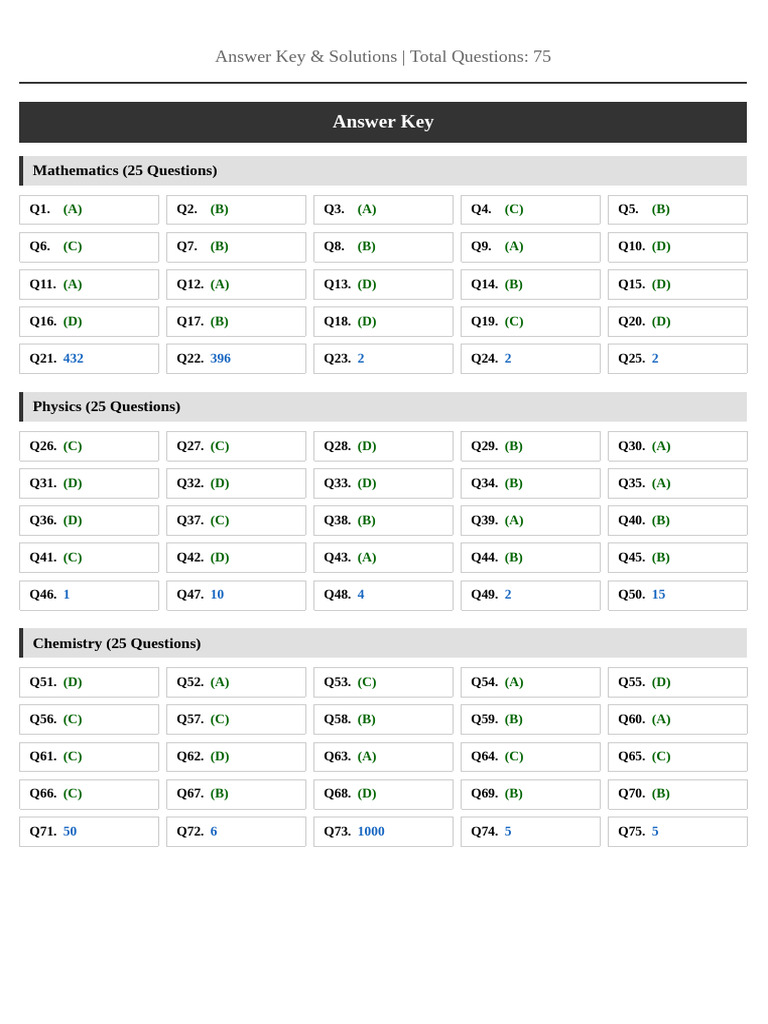Select the Q71 cell with answer 50
768x1024 pixels.
tap(89, 831)
